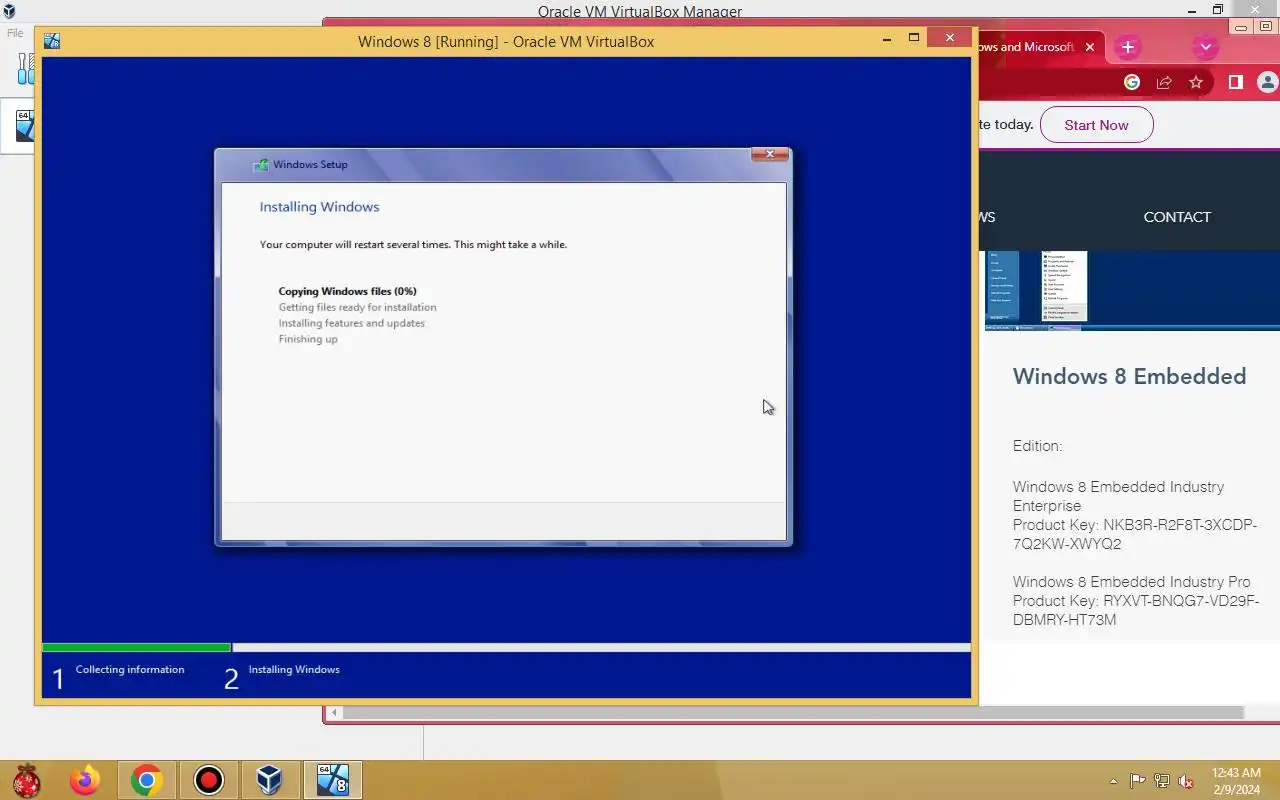Click step 1 'Collecting information' label

[130, 670]
